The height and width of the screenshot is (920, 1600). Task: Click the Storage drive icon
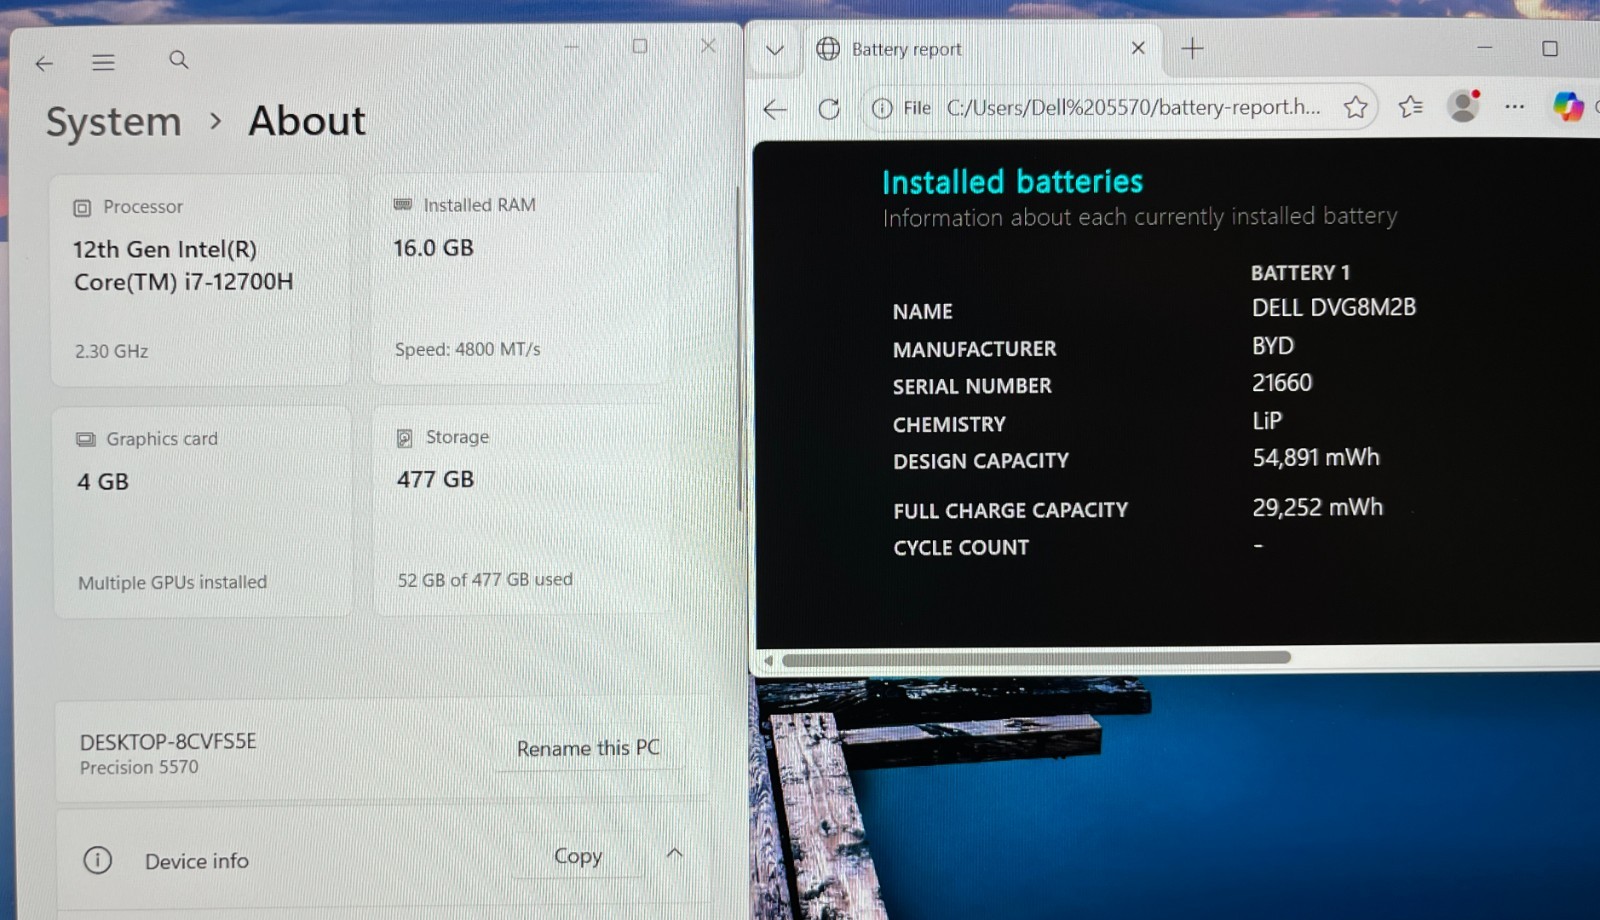404,438
